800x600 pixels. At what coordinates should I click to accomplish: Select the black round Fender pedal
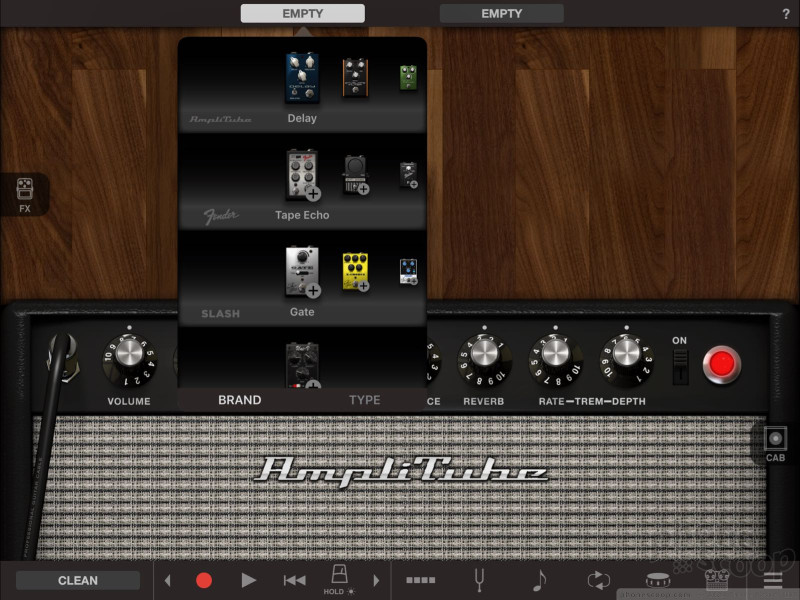coord(356,174)
